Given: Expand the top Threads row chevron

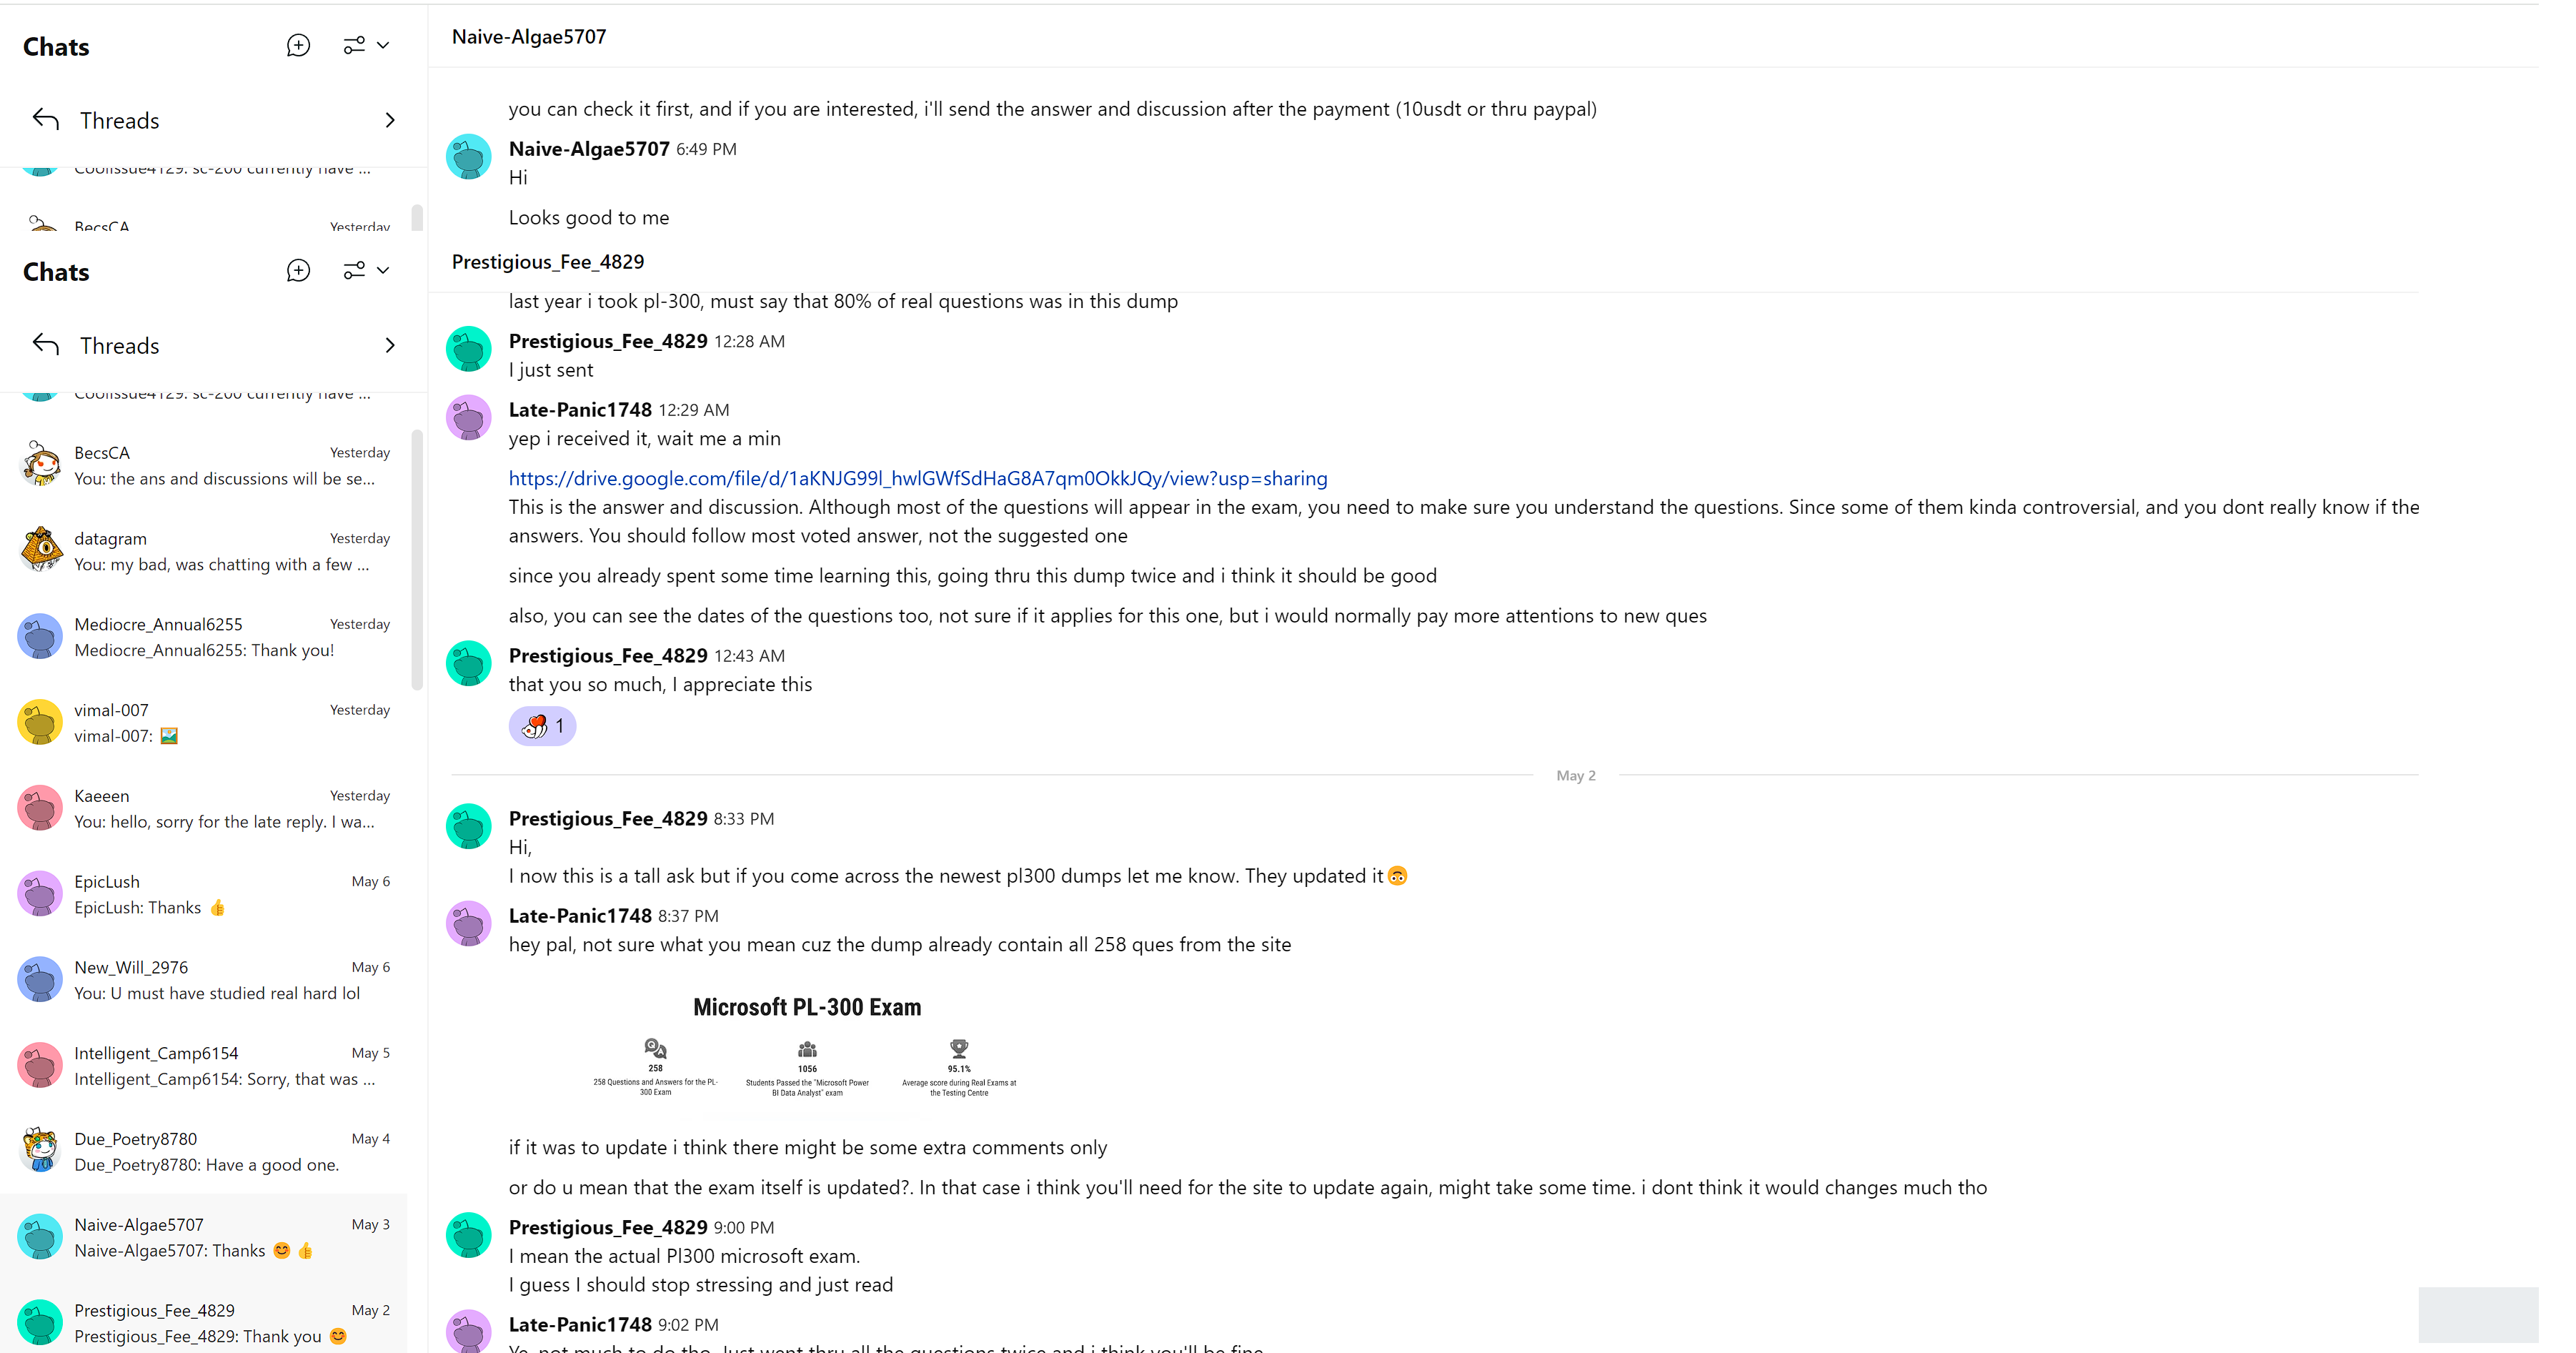Looking at the screenshot, I should [390, 121].
